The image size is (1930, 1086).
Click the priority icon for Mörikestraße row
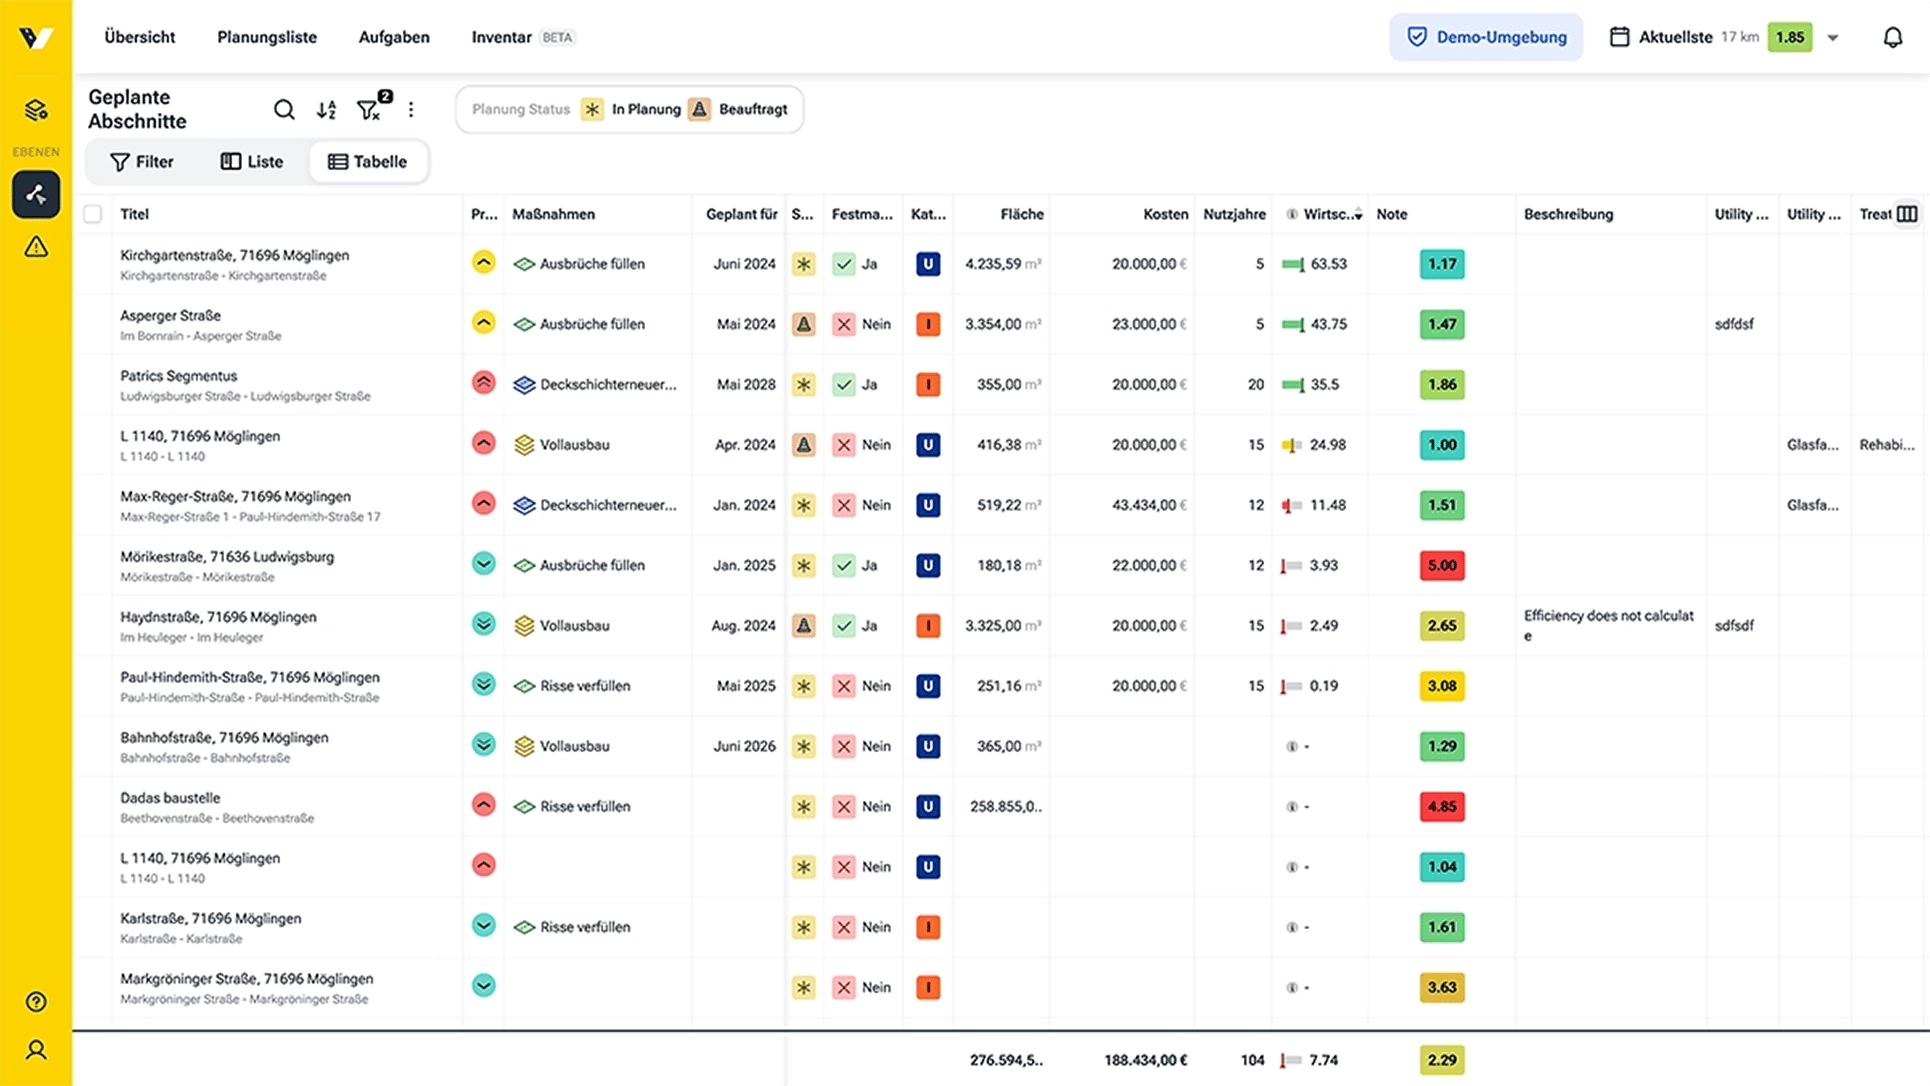tap(483, 564)
